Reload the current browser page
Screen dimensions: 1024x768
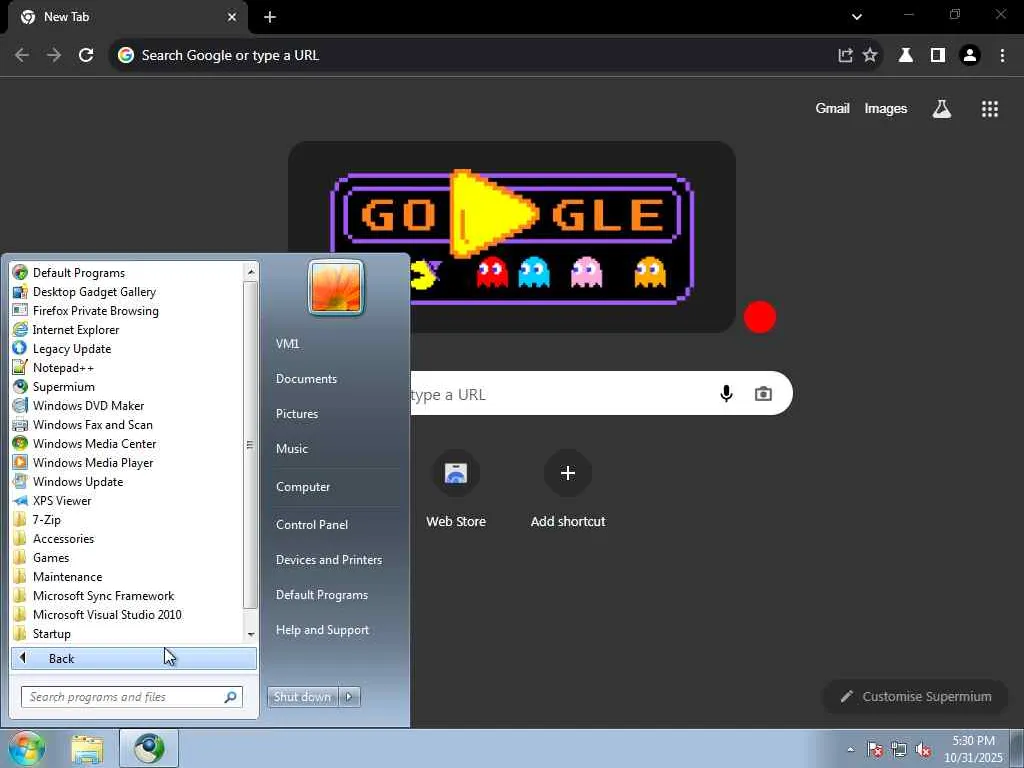point(86,56)
